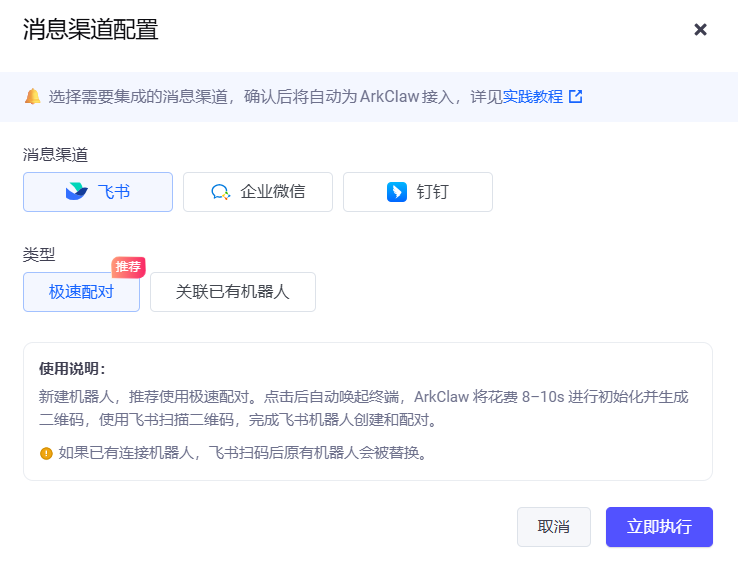Image resolution: width=738 pixels, height=568 pixels.
Task: Switch to 关联已有机器人 type
Action: 232,292
